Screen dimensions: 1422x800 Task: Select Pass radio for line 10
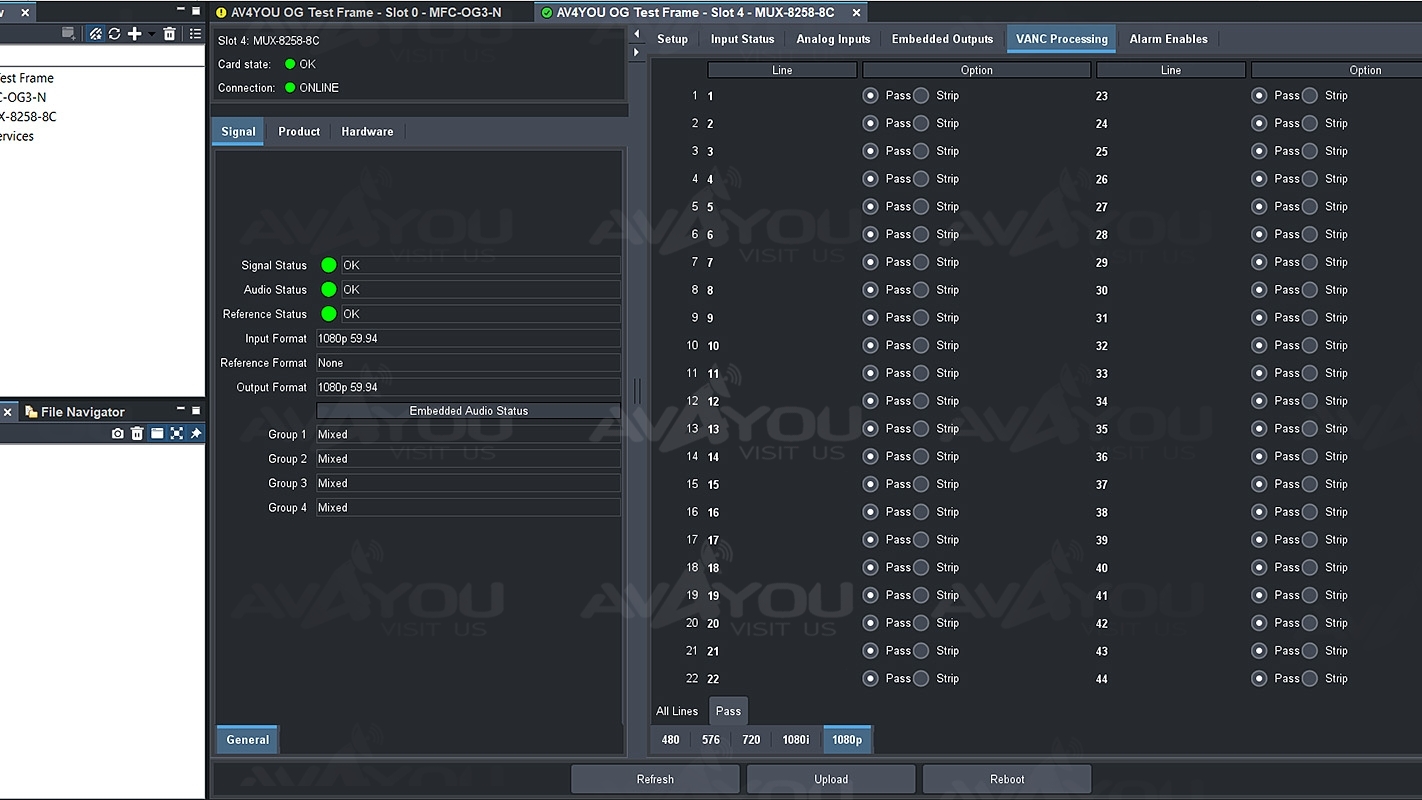871,346
